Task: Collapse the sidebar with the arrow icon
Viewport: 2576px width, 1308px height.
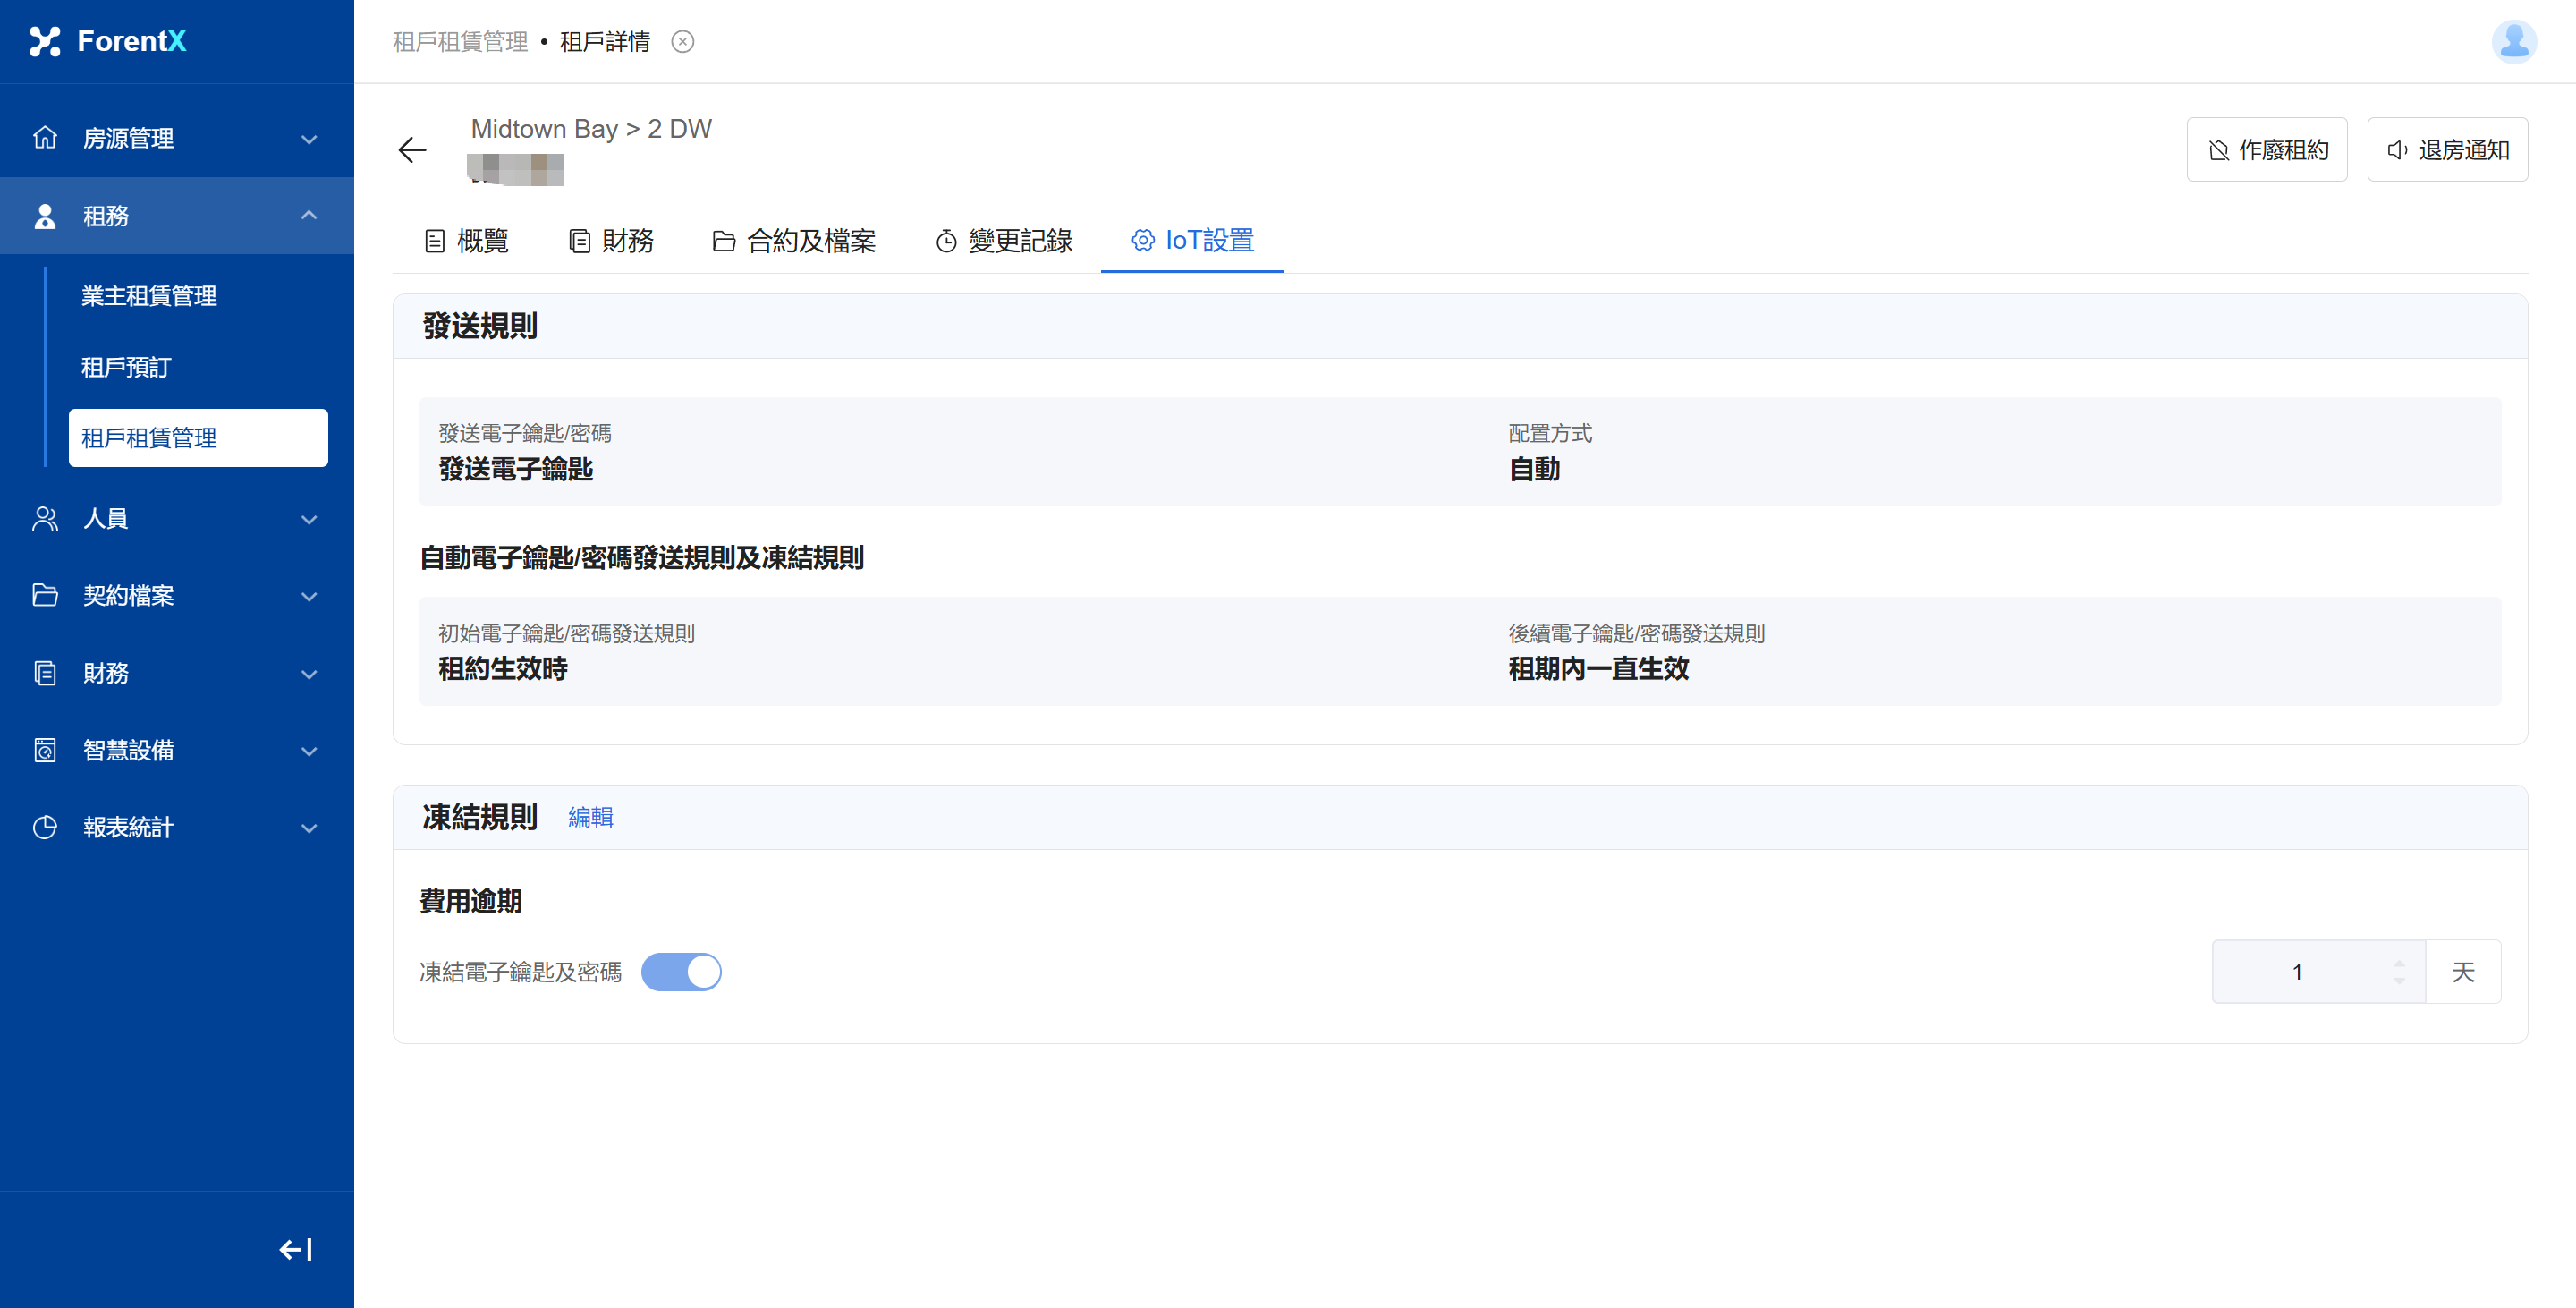Action: click(295, 1250)
